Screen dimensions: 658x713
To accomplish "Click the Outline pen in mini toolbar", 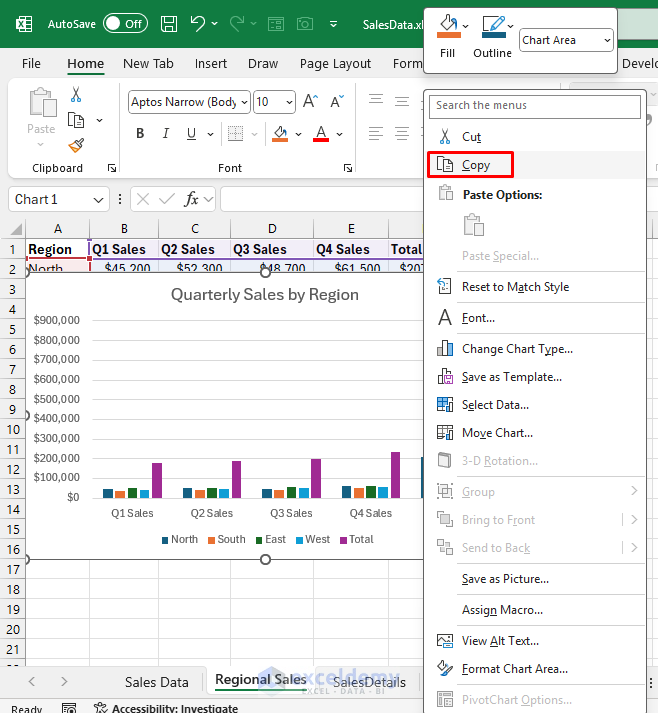I will click(490, 28).
